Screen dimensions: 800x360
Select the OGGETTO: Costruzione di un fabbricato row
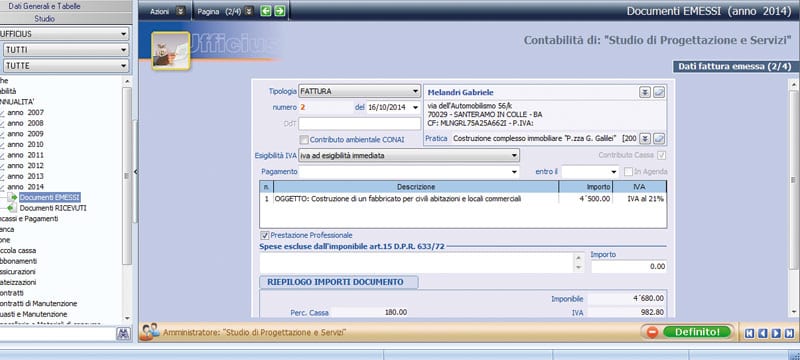tap(463, 199)
